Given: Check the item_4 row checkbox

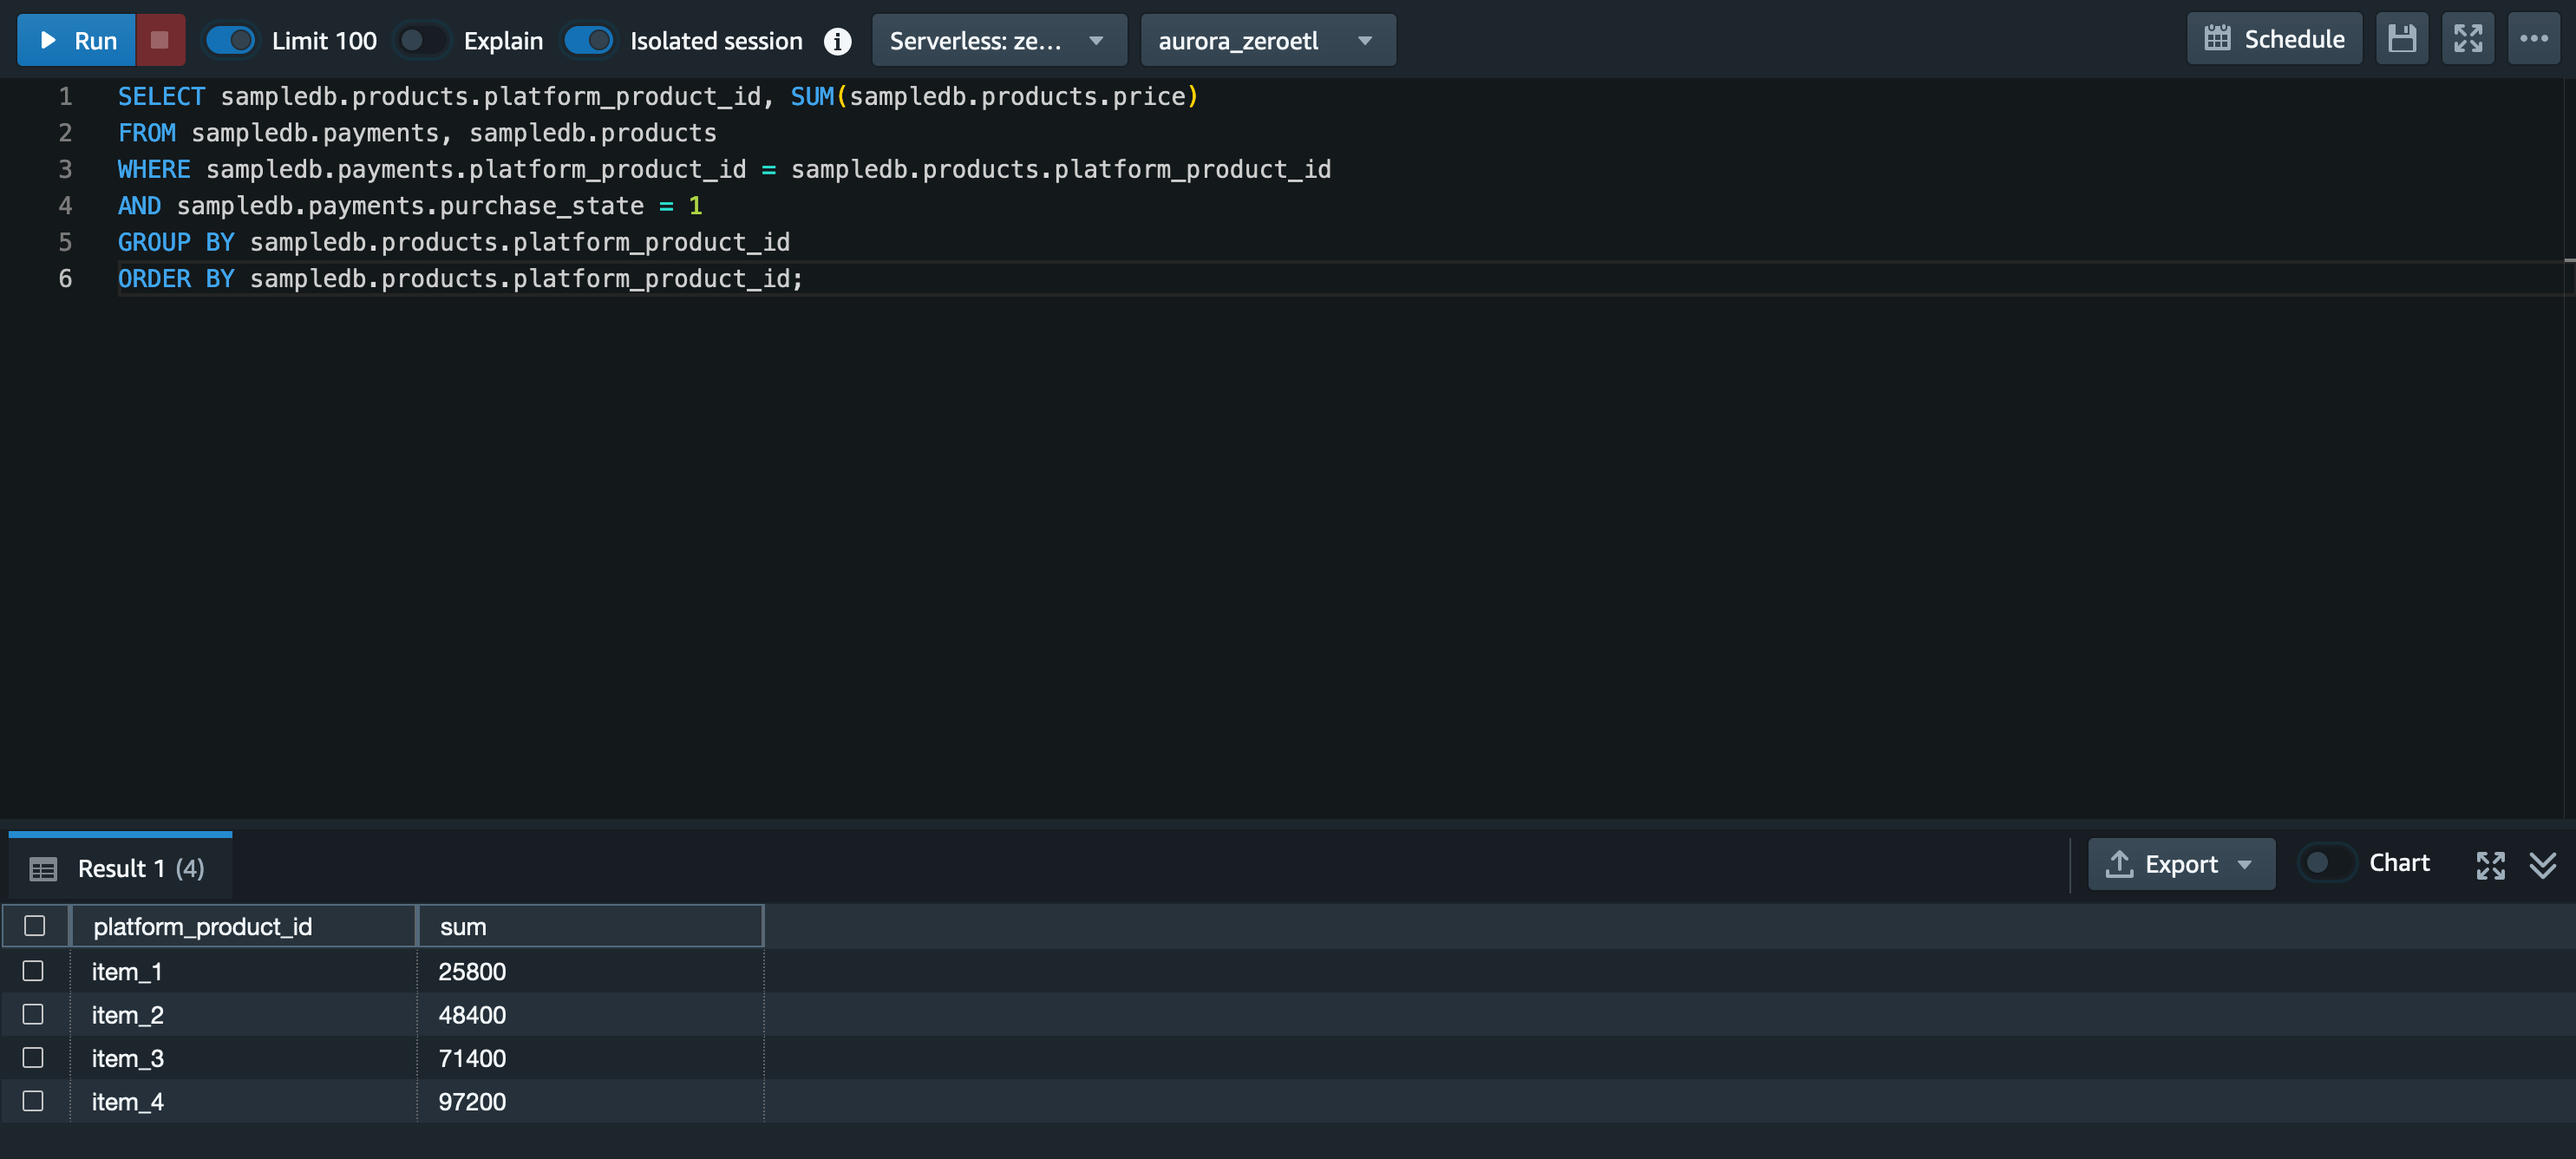Looking at the screenshot, I should pos(33,1101).
